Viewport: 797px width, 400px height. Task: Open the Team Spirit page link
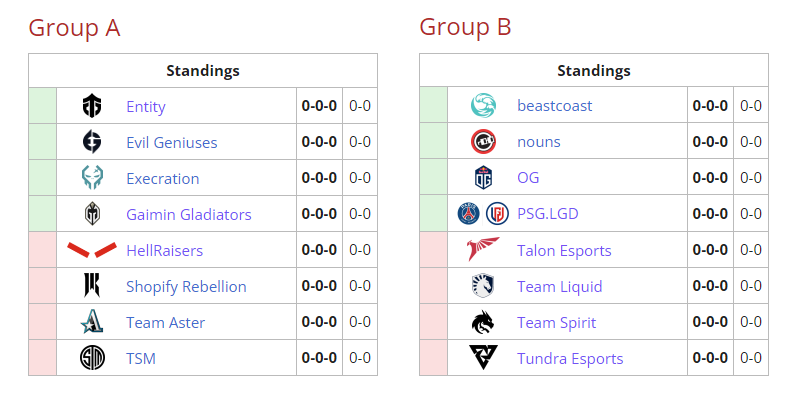click(556, 322)
